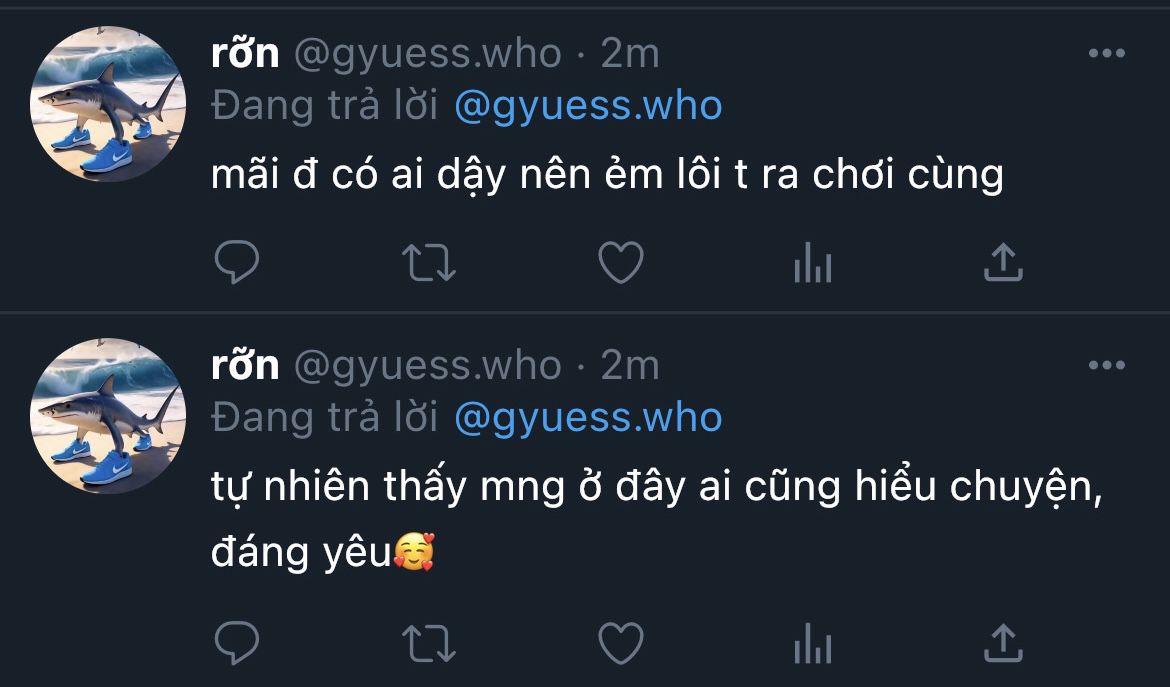This screenshot has height=687, width=1170.
Task: Click the display name "rỡn" on first tweet
Action: tap(245, 54)
